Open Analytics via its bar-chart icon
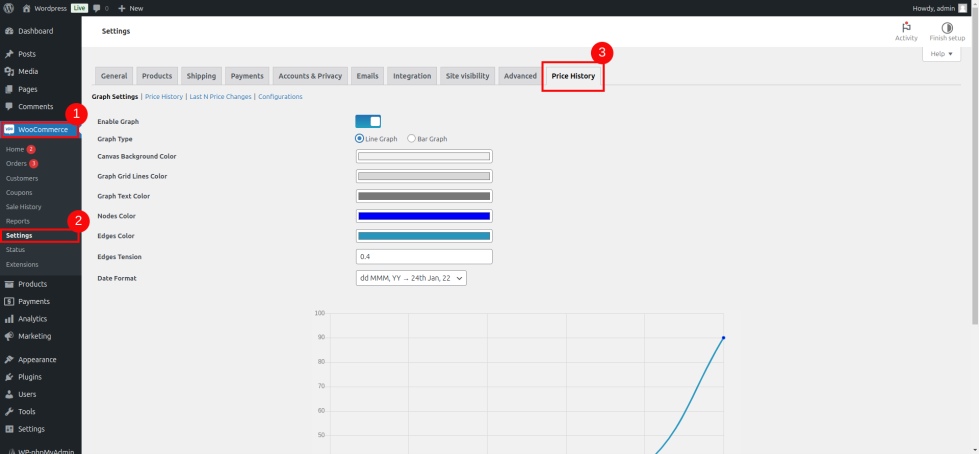 tap(9, 319)
